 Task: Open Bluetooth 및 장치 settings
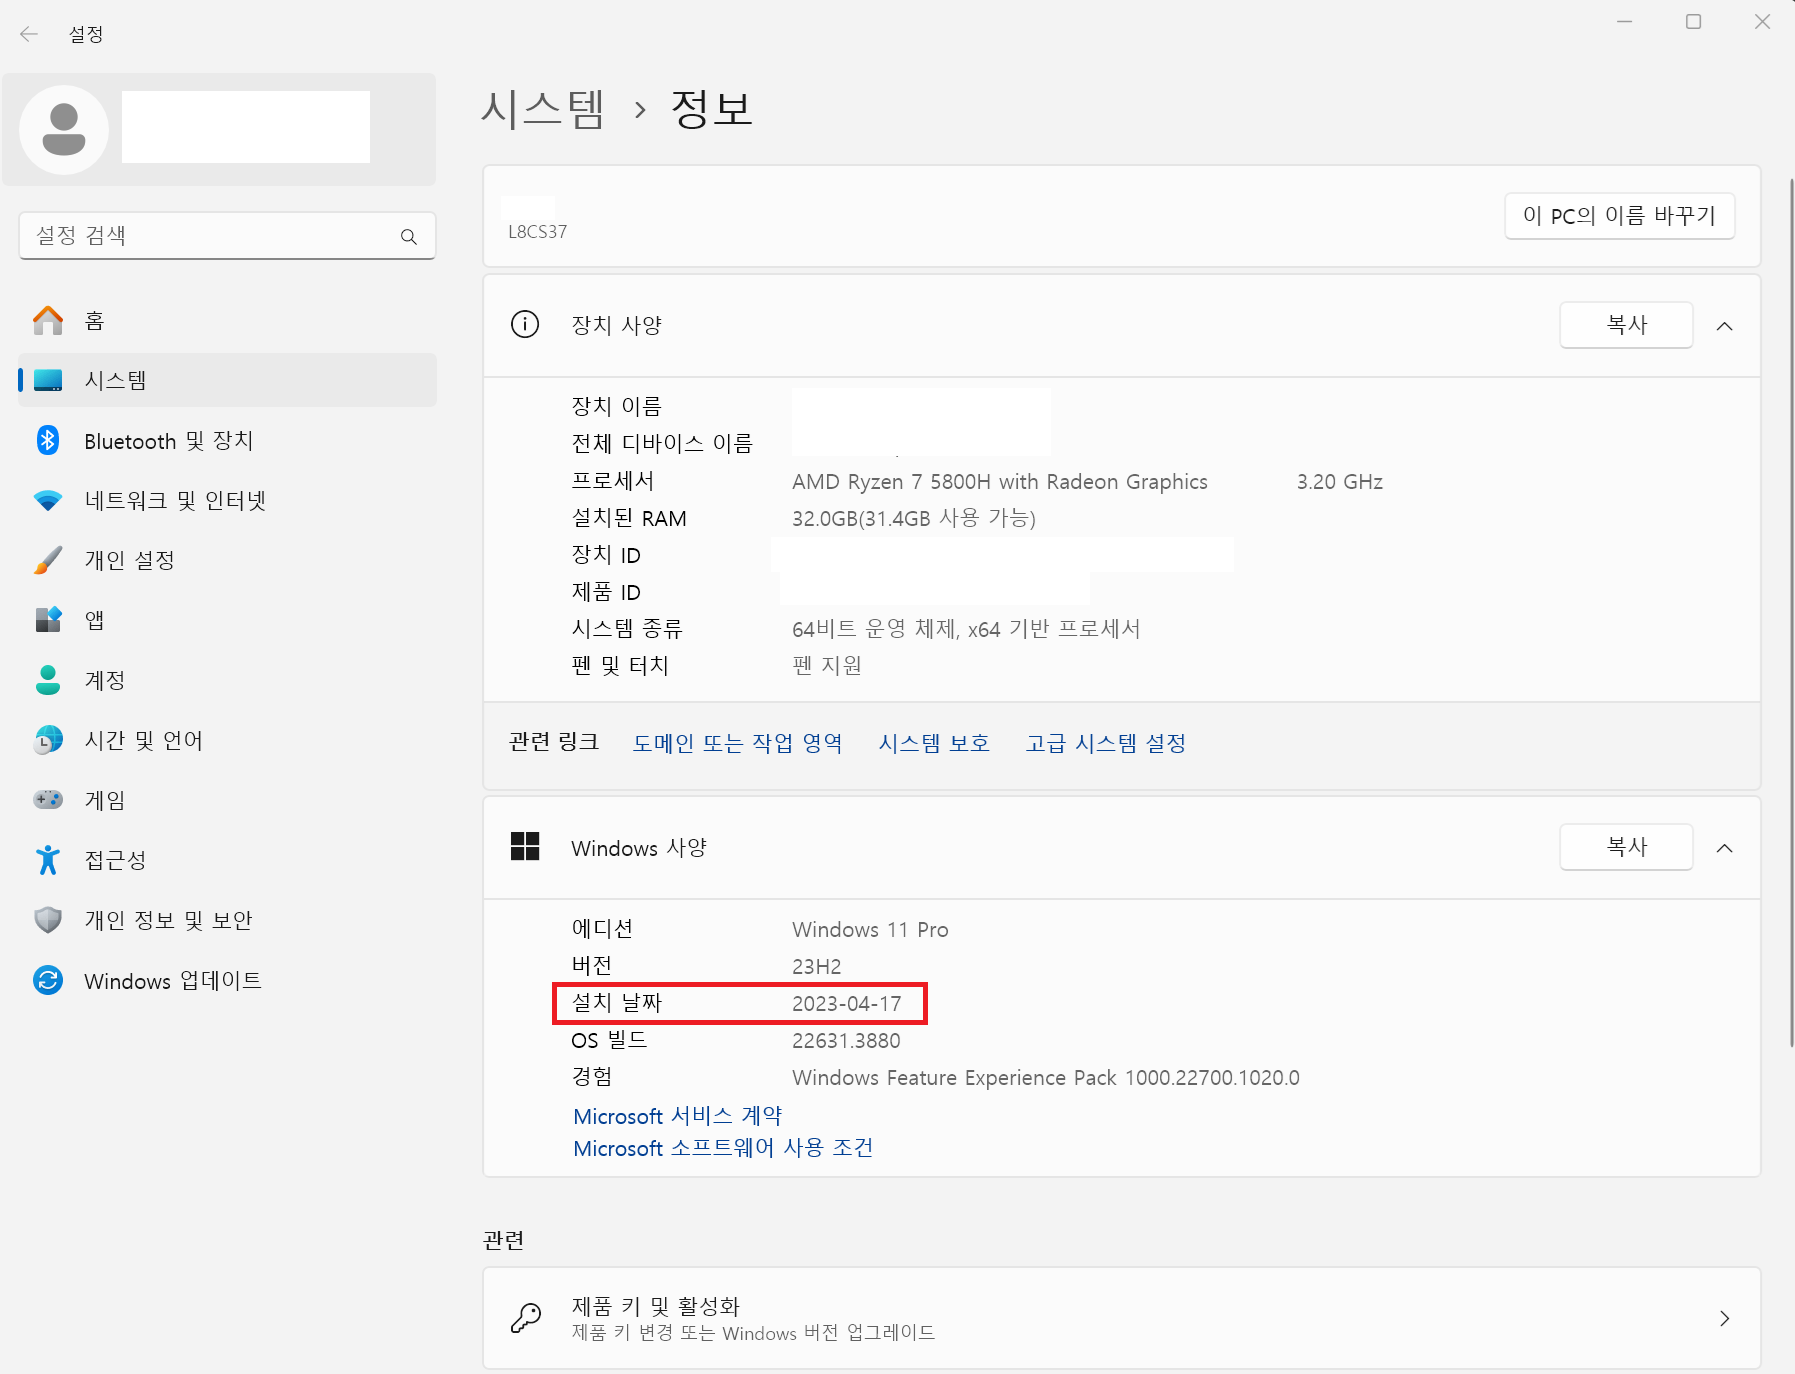227,440
